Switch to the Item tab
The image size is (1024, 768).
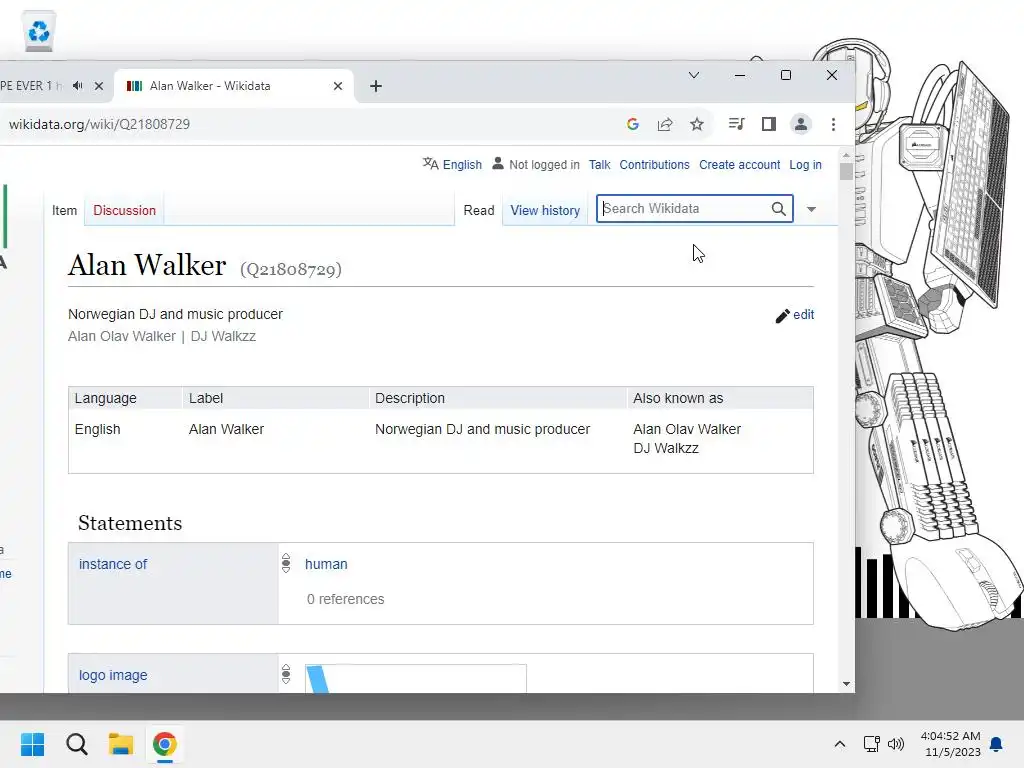coord(65,210)
